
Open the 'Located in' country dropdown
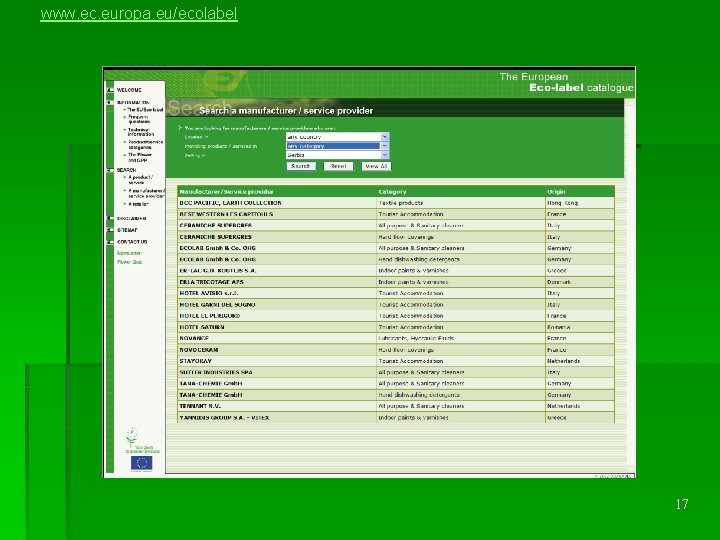click(x=338, y=137)
